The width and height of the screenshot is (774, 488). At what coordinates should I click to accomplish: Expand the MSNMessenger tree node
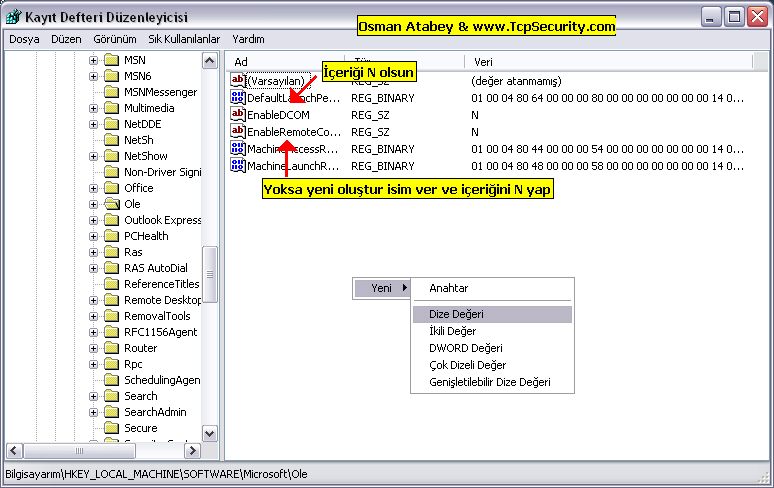94,92
